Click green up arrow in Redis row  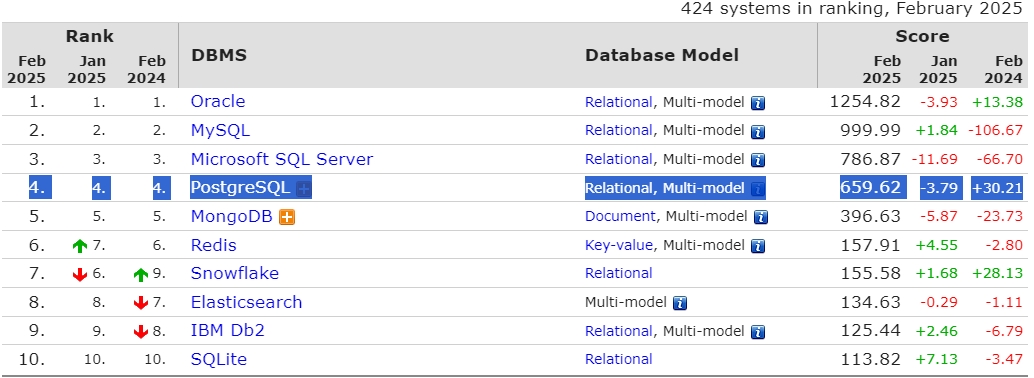pyautogui.click(x=80, y=246)
